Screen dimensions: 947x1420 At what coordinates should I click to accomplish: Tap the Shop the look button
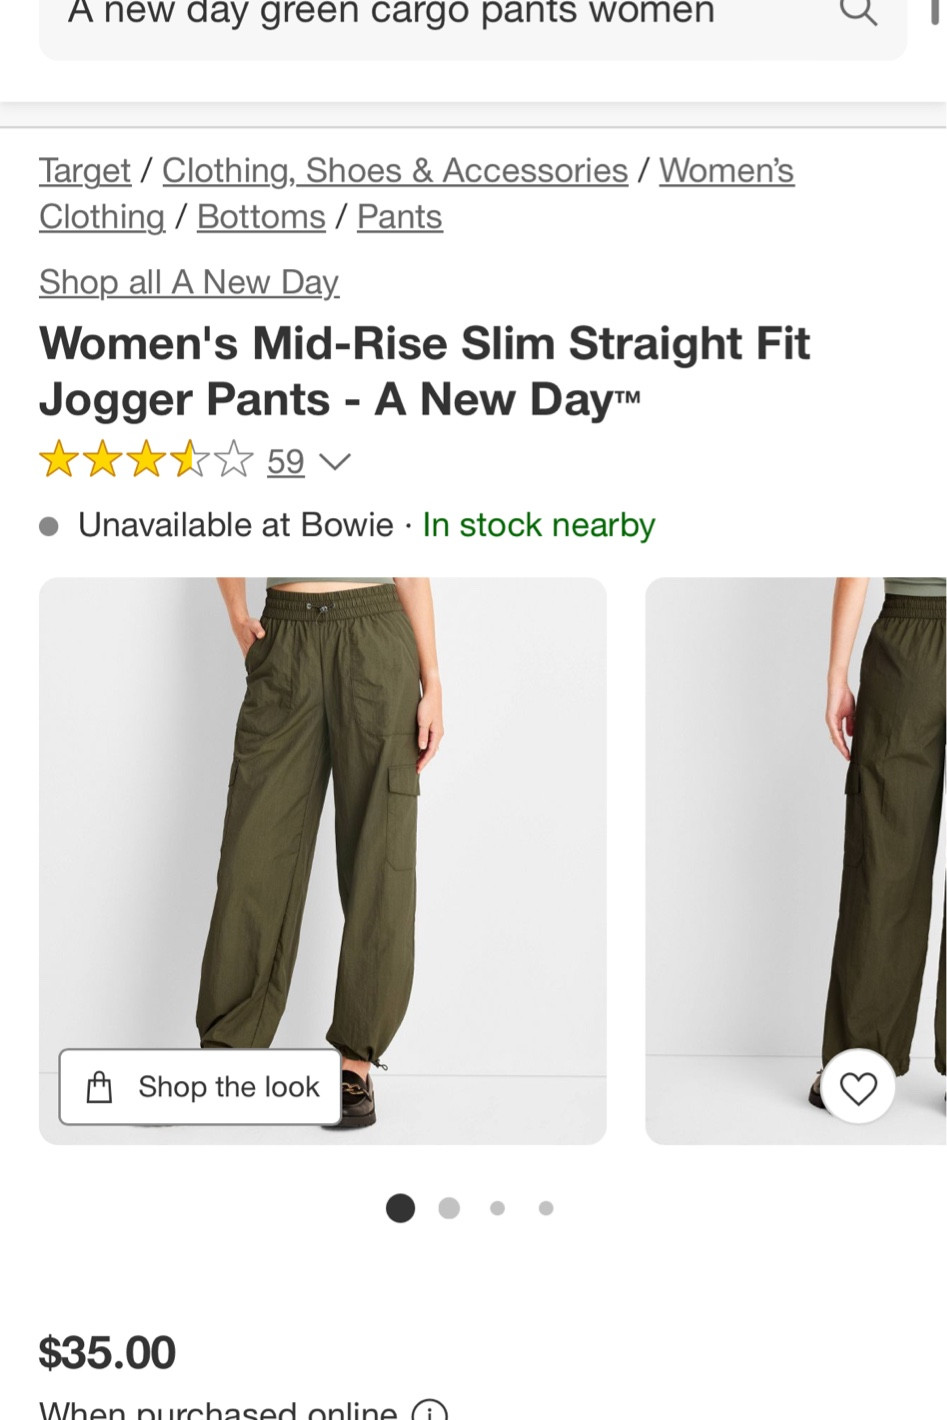201,1087
